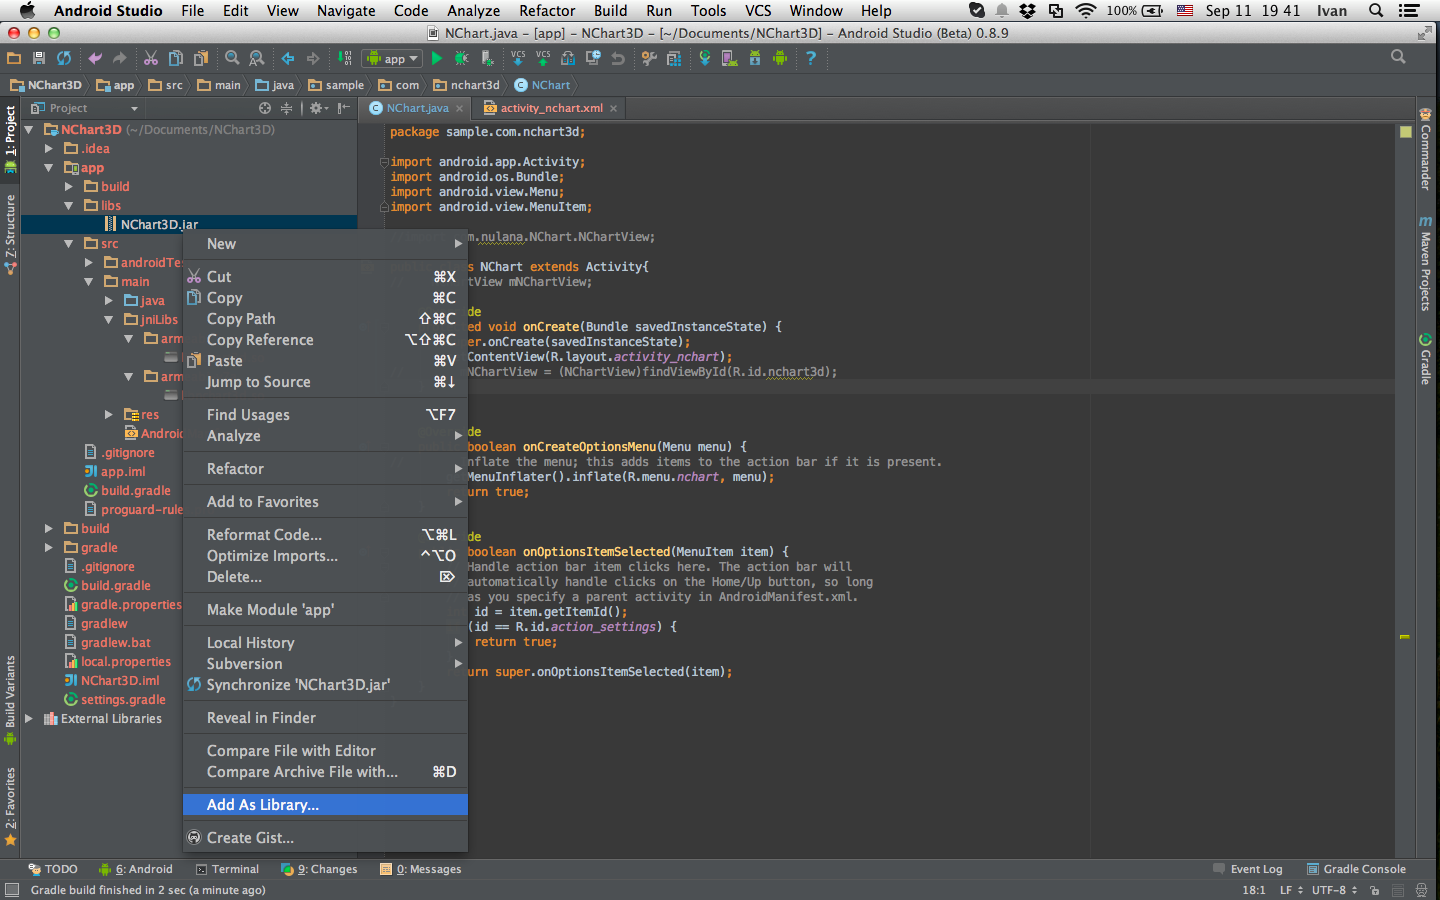Image resolution: width=1440 pixels, height=900 pixels.
Task: Click the Paste toolbar icon
Action: click(201, 58)
